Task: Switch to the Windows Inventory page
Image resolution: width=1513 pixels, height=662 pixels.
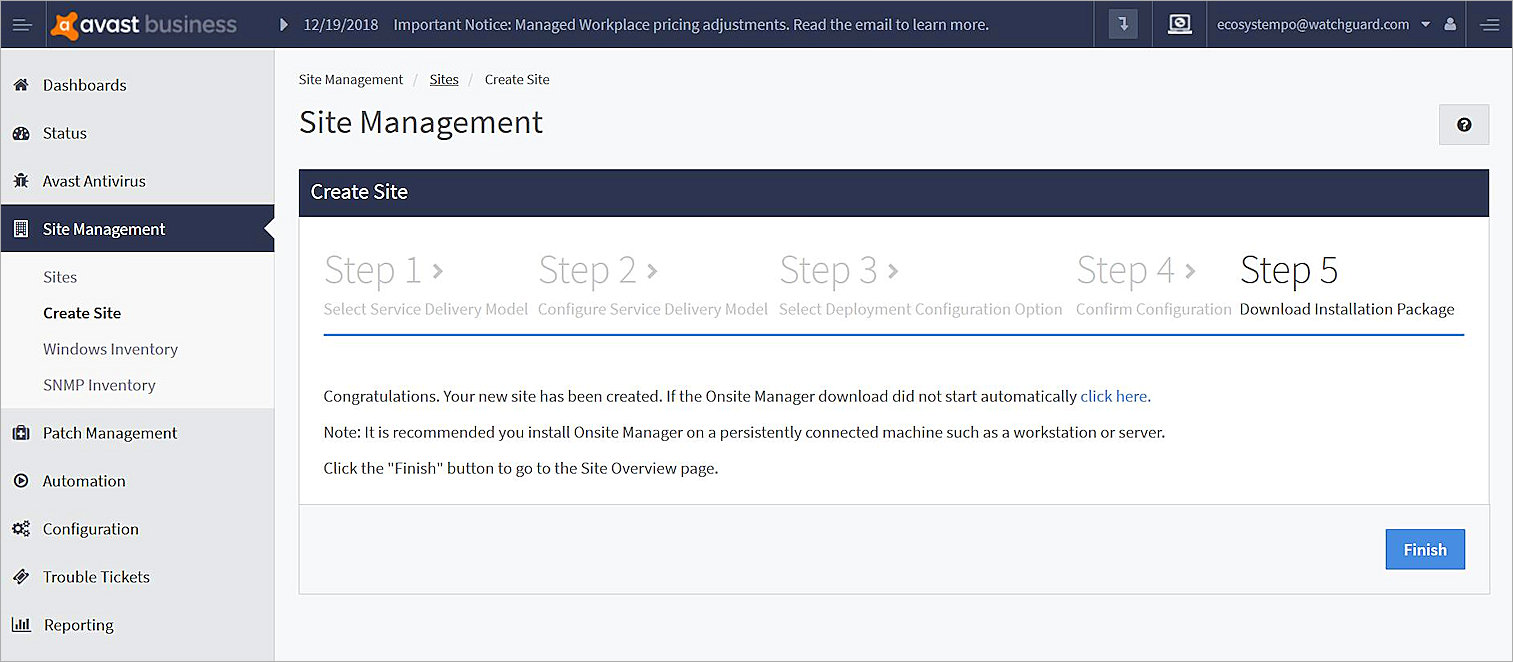Action: coord(110,349)
